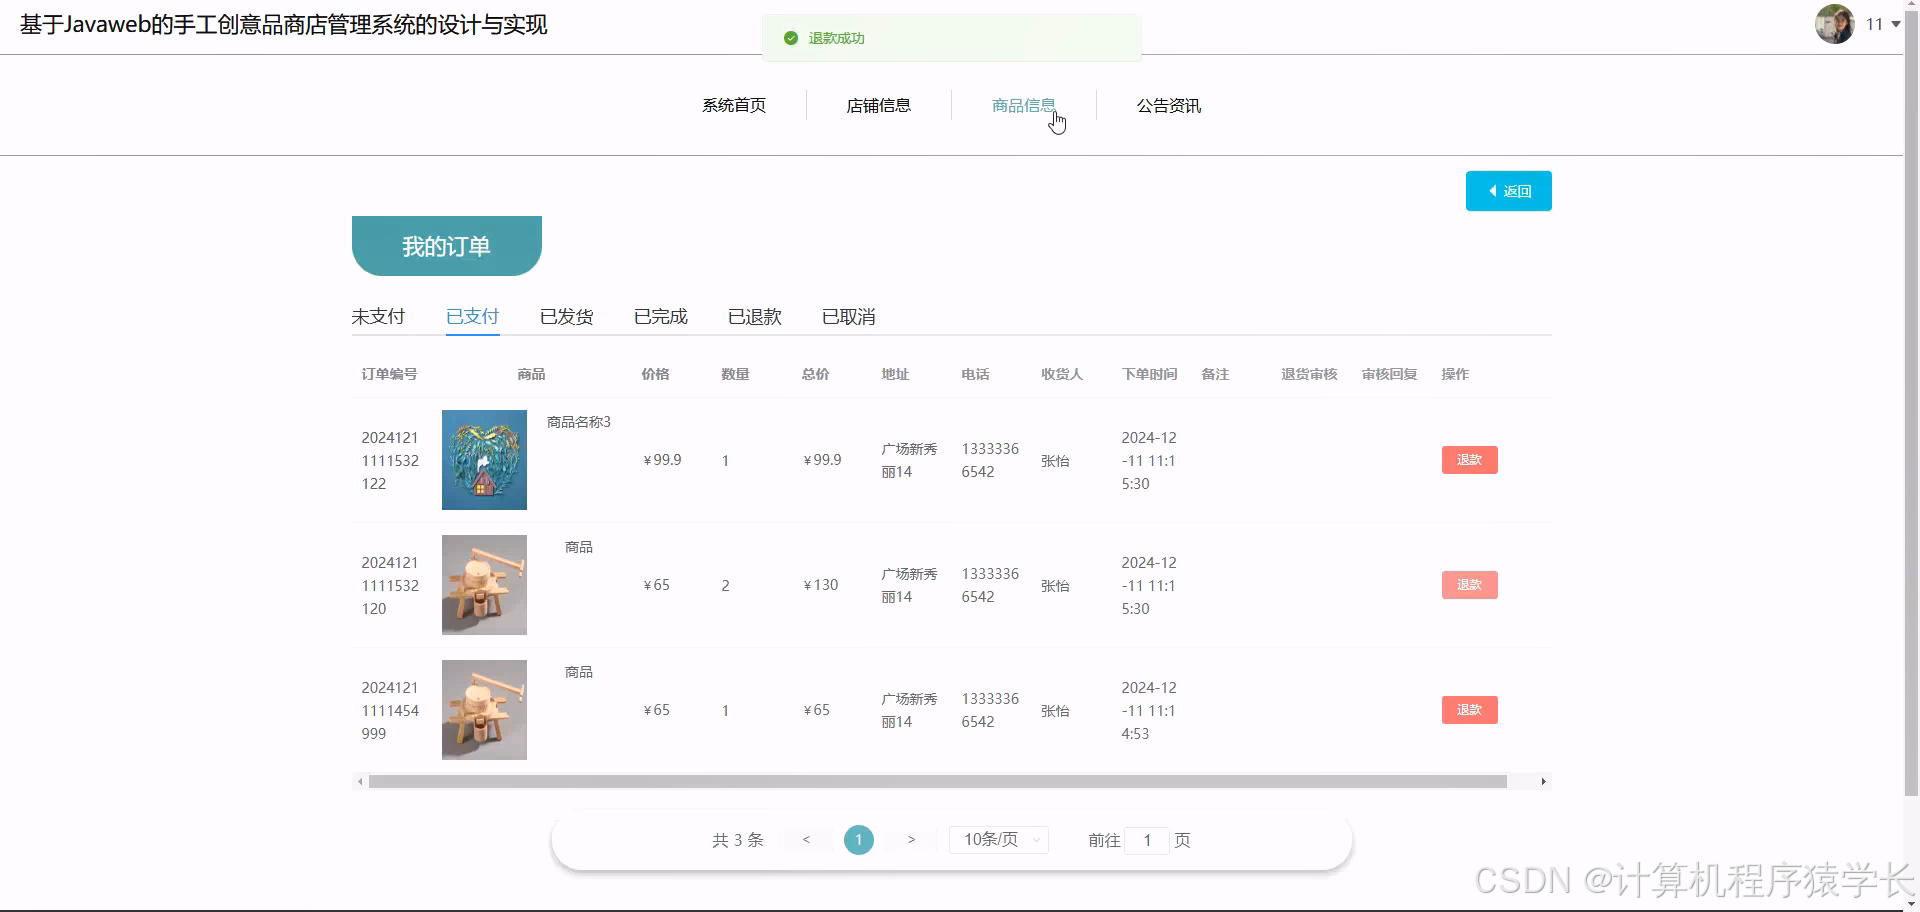
Task: Open the 公告资讯 navigation menu
Action: click(1168, 105)
